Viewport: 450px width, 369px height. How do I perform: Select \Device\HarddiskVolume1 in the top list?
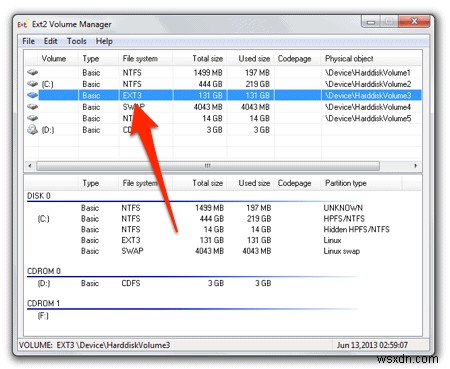tap(368, 72)
